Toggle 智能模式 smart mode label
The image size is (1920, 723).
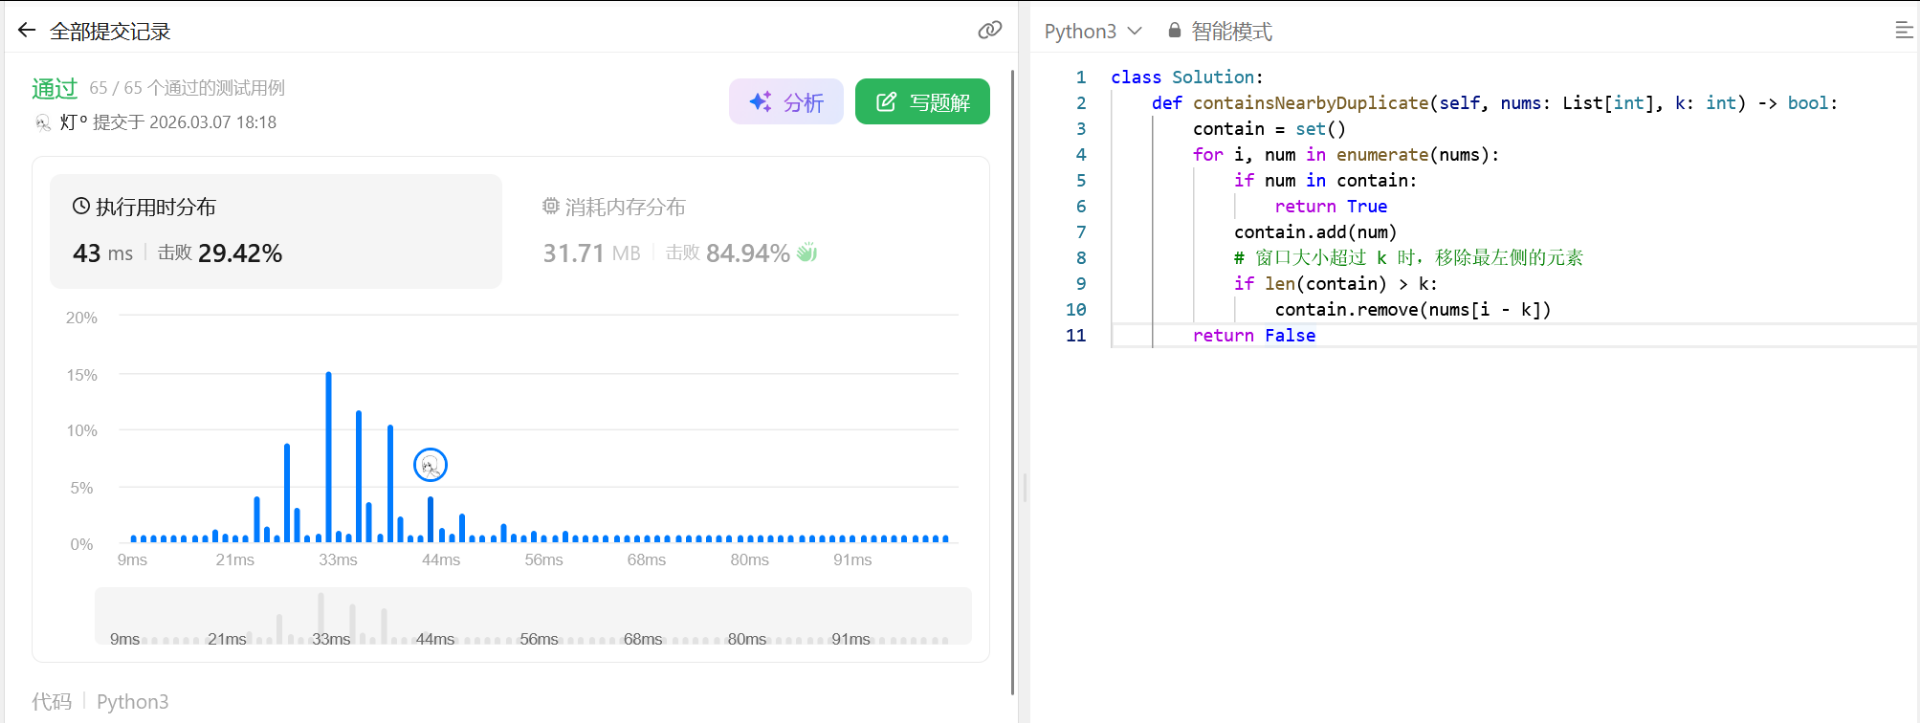[x=1231, y=31]
